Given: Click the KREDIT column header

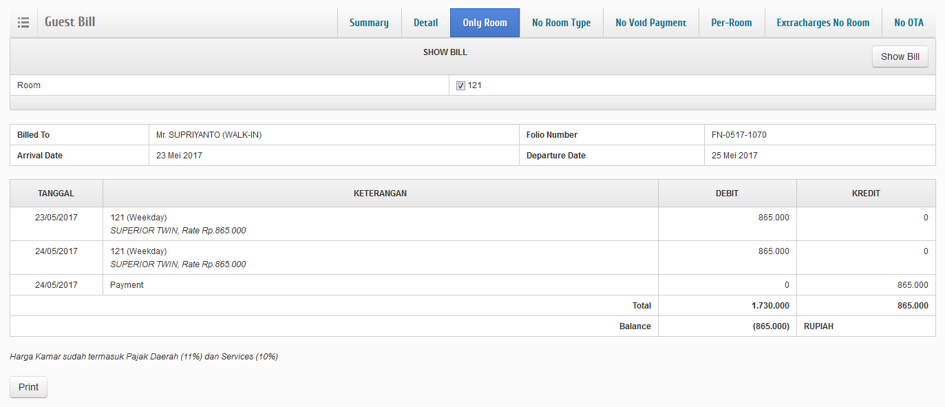Looking at the screenshot, I should [866, 193].
